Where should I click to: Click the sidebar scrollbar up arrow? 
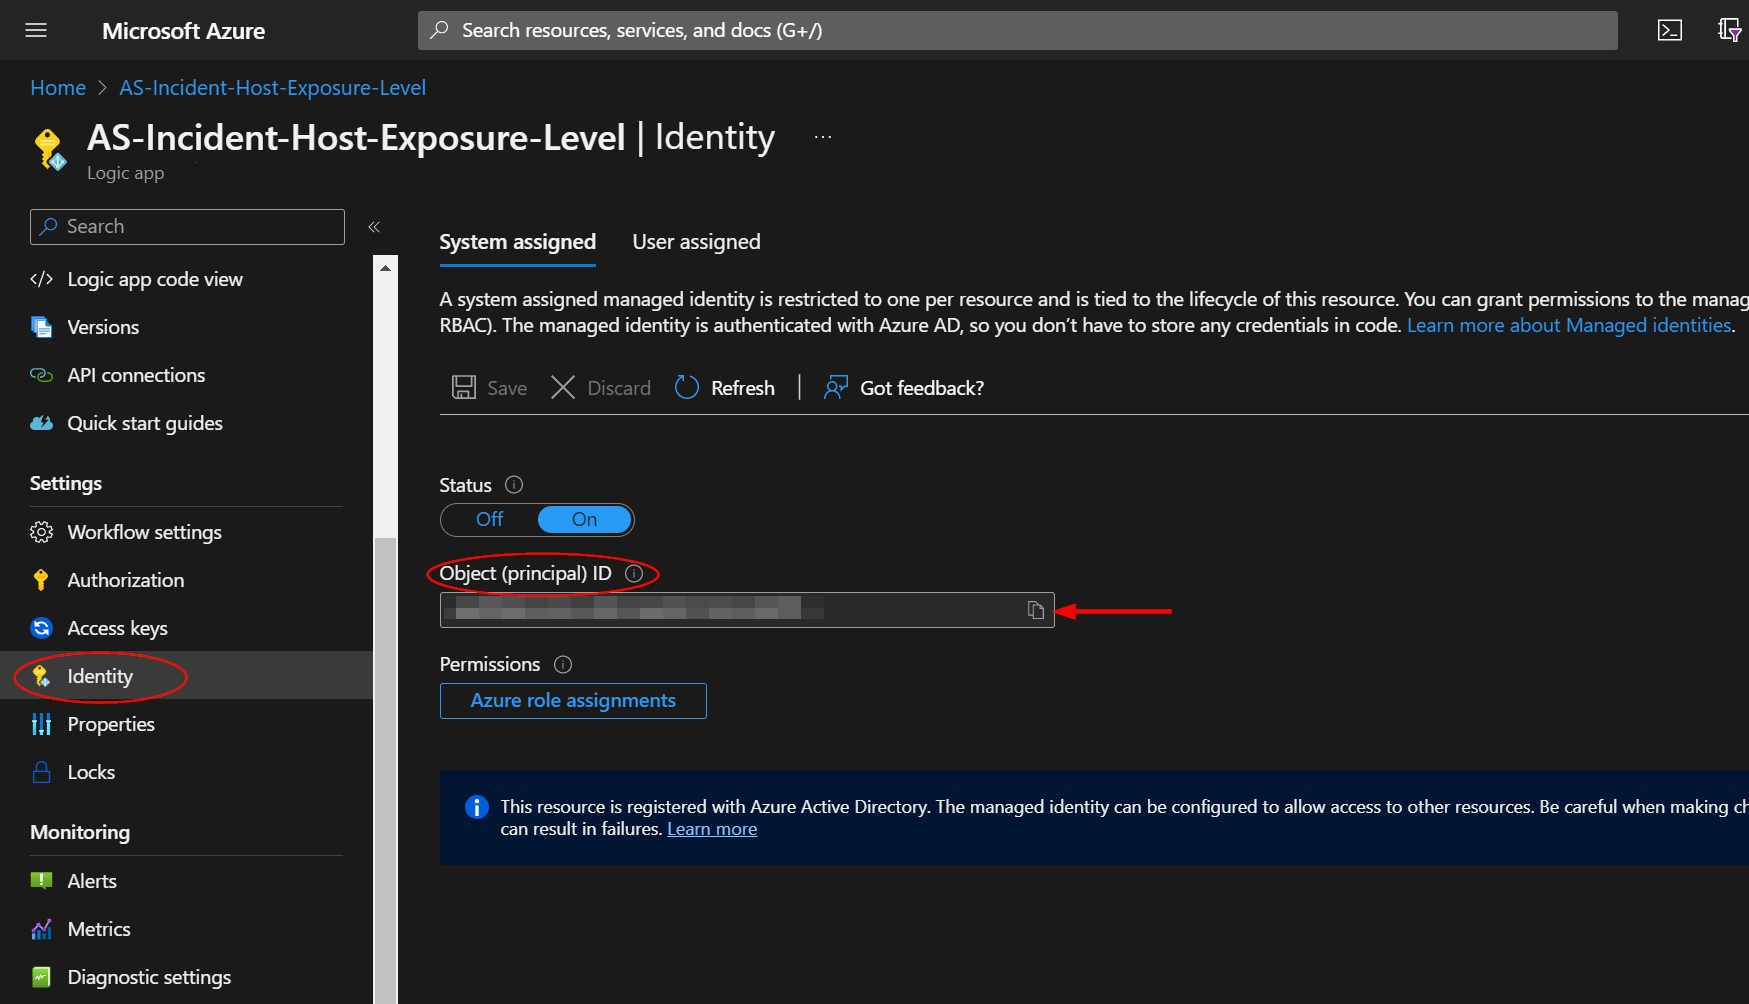point(385,267)
